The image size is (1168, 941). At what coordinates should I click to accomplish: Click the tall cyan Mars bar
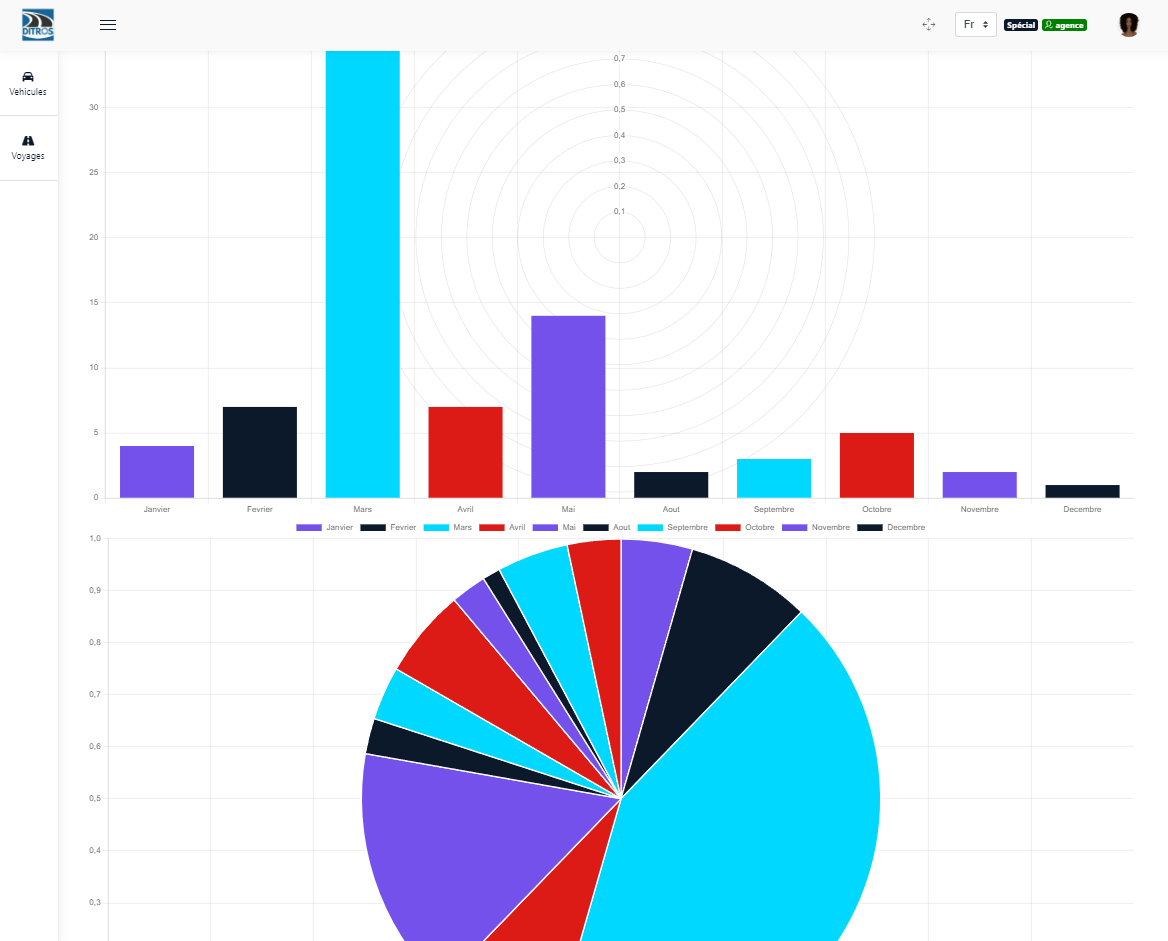(363, 274)
